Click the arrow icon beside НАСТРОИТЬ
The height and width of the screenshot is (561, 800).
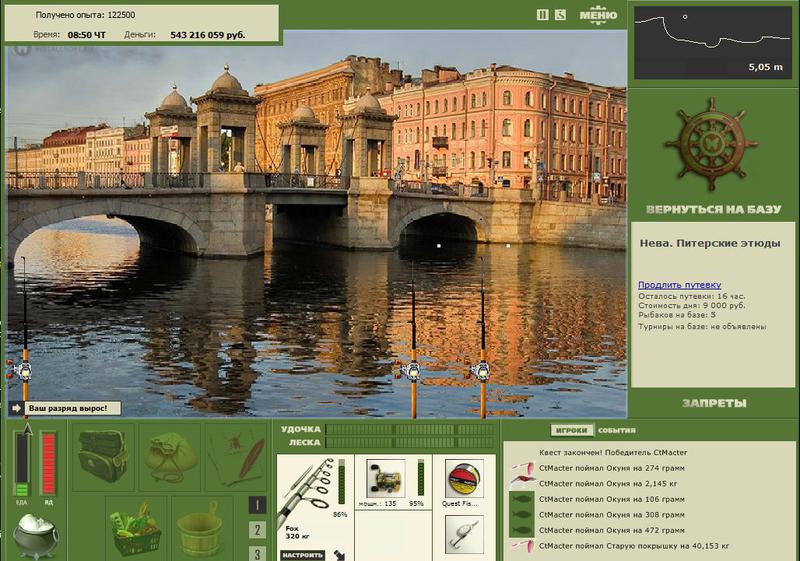[339, 555]
